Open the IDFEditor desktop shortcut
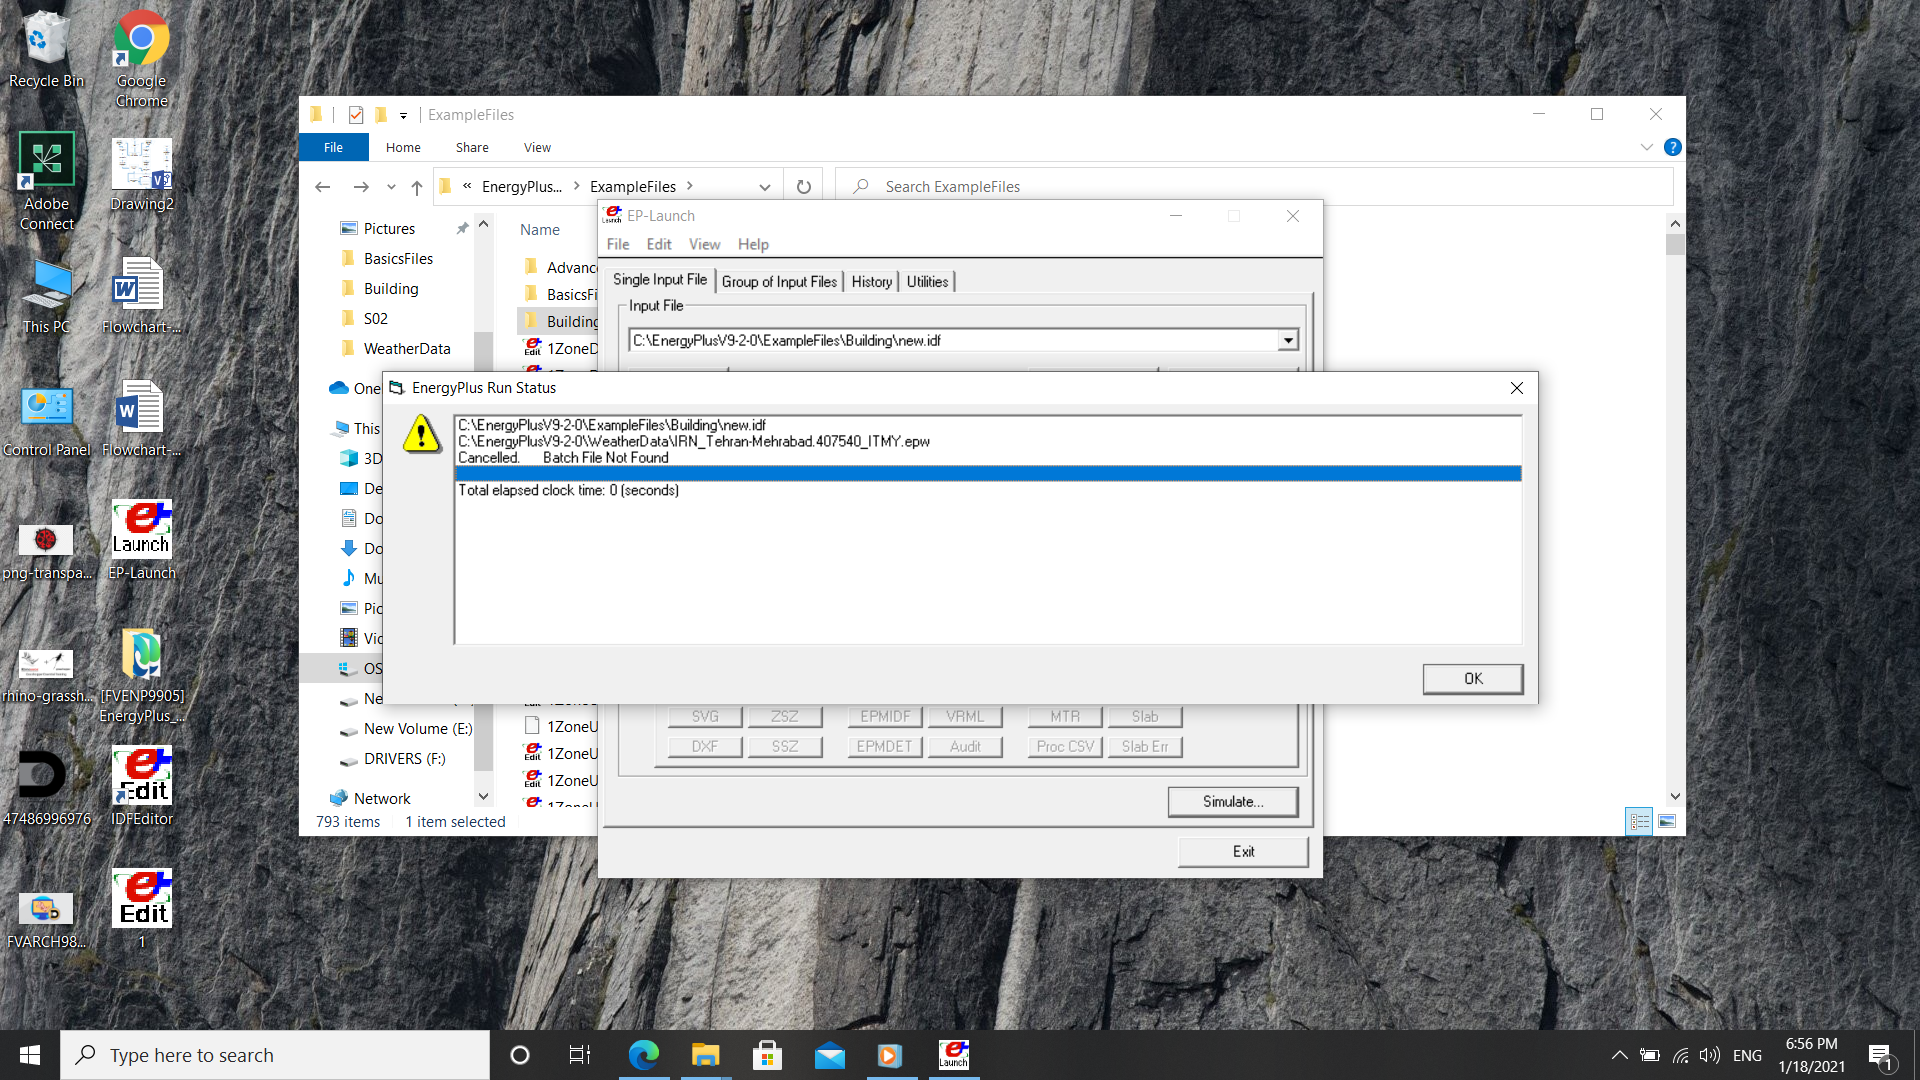1920x1080 pixels. click(x=141, y=786)
